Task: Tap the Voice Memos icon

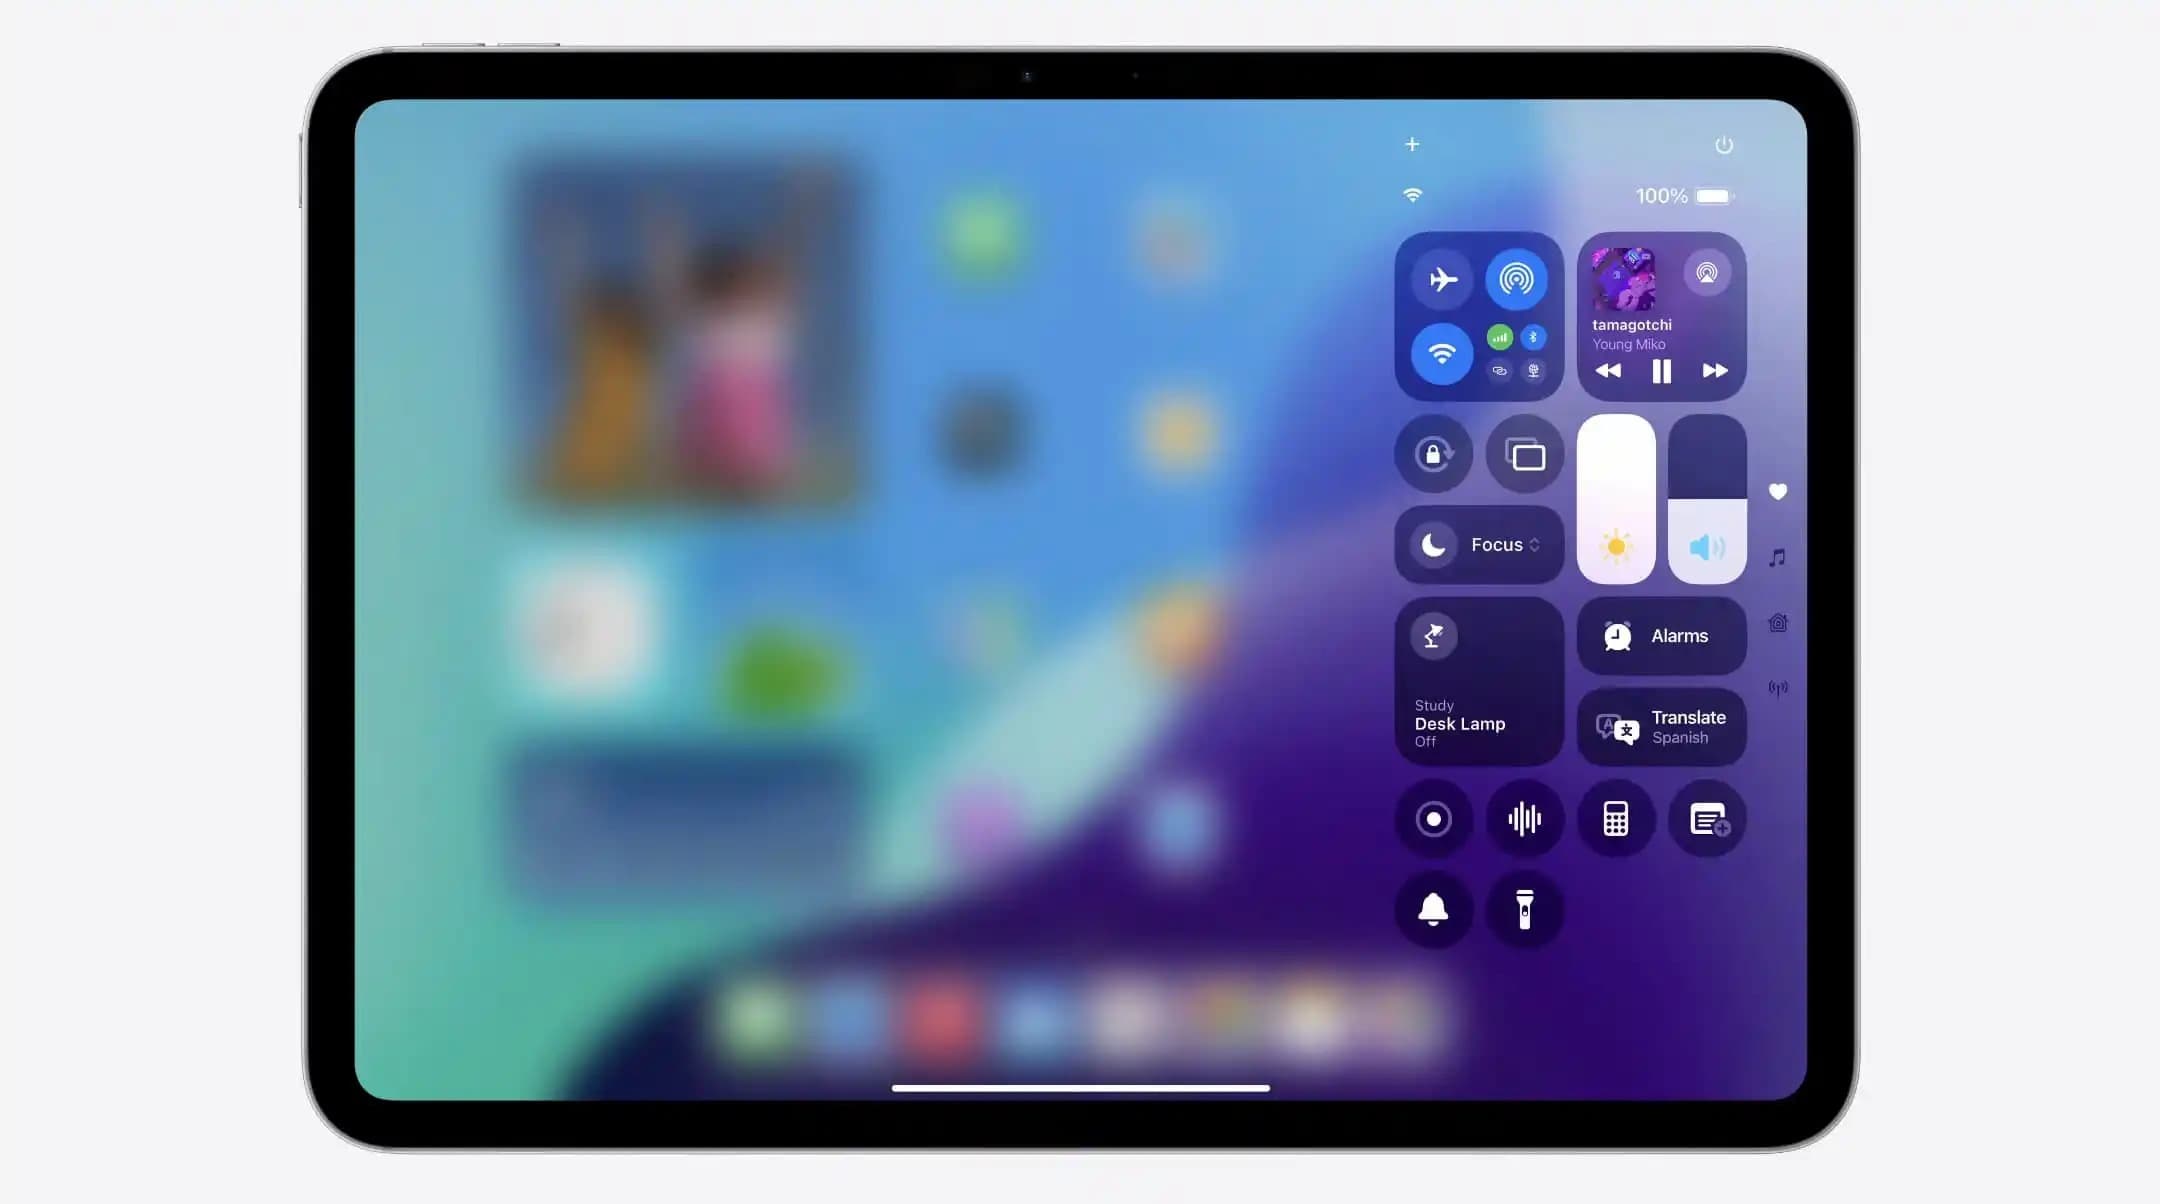Action: (1524, 818)
